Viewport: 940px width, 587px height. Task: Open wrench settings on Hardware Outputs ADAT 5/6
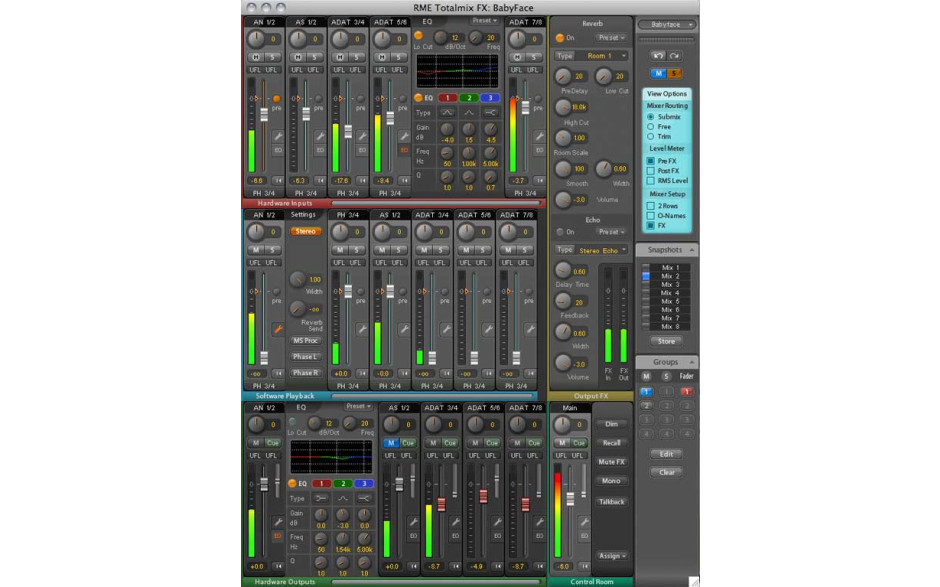[x=497, y=522]
